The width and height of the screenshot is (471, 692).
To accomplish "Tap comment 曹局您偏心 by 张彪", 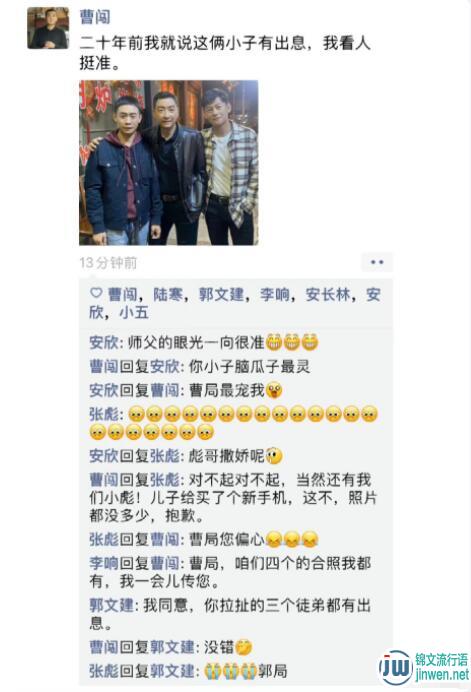I will coord(204,539).
